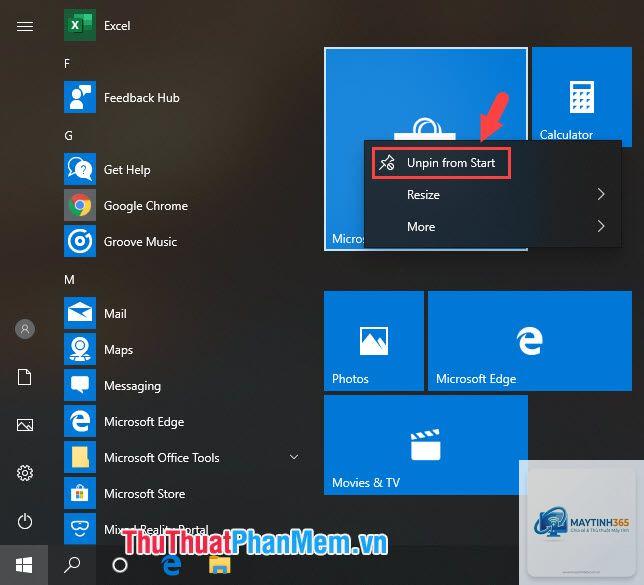Expand the More submenu arrow
Viewport: 644px width, 585px height.
tap(601, 226)
